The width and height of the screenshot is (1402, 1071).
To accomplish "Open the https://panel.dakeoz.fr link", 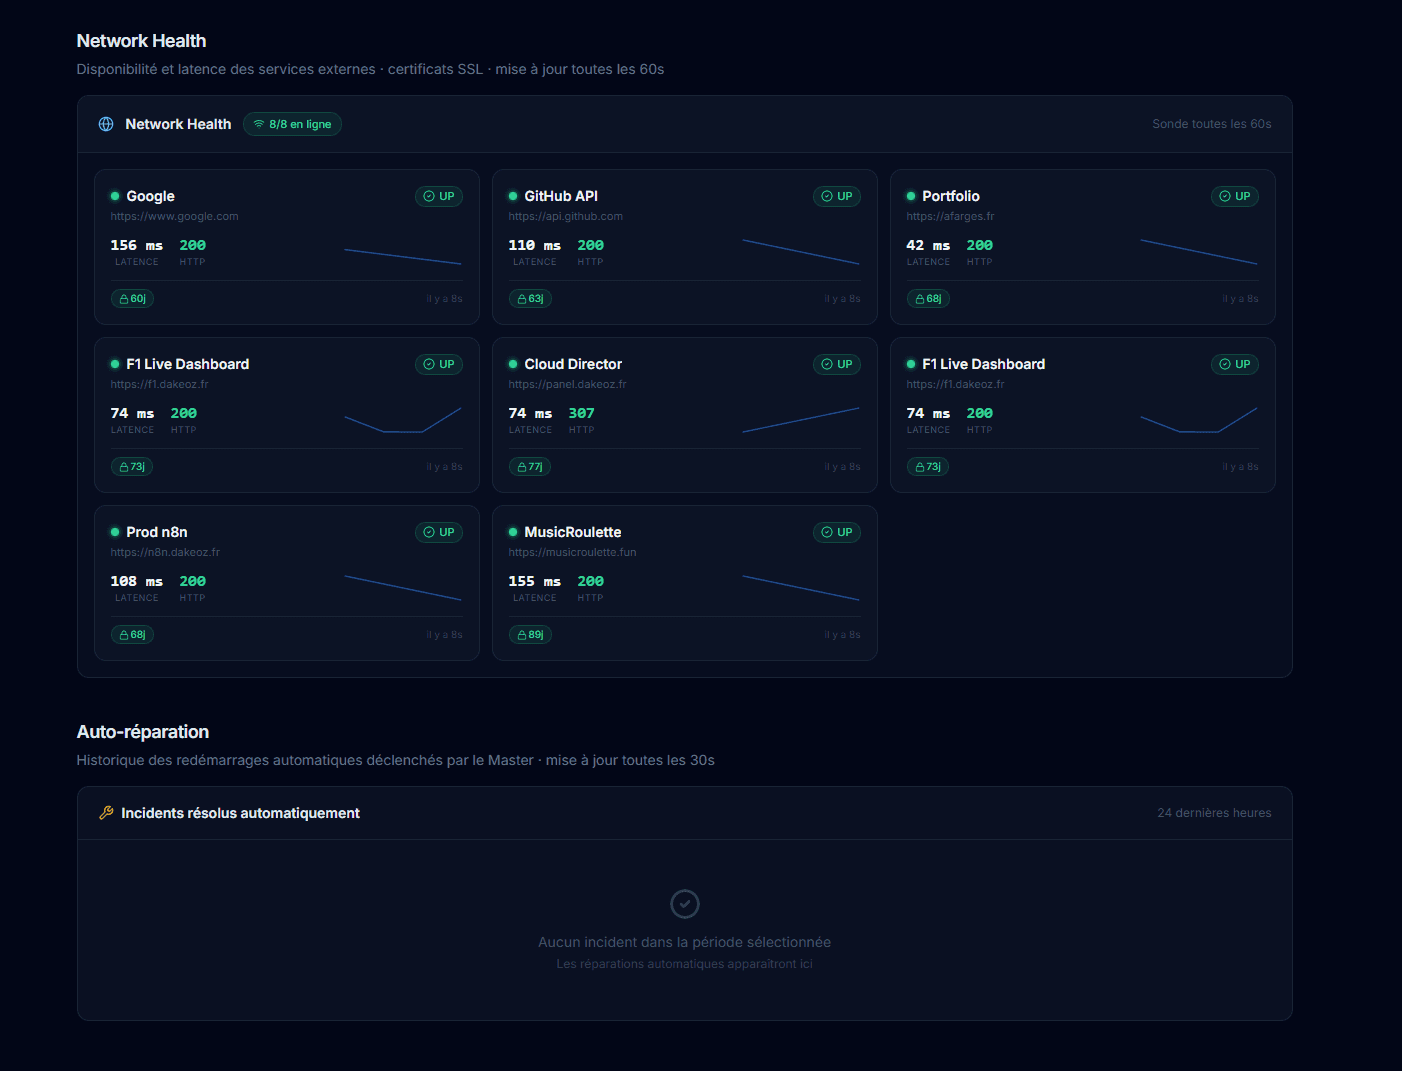I will tap(567, 384).
